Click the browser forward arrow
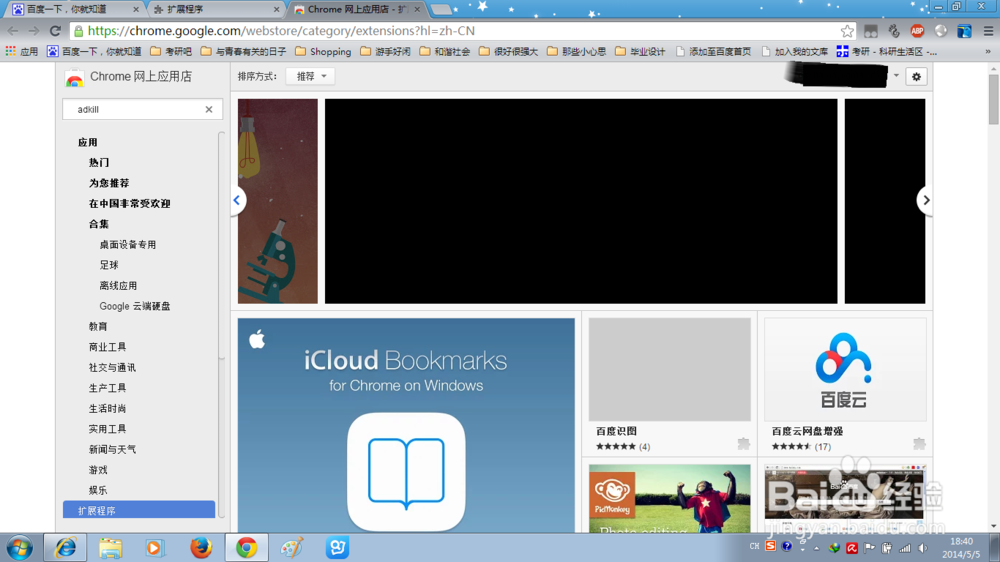Image resolution: width=1000 pixels, height=562 pixels. click(x=34, y=31)
